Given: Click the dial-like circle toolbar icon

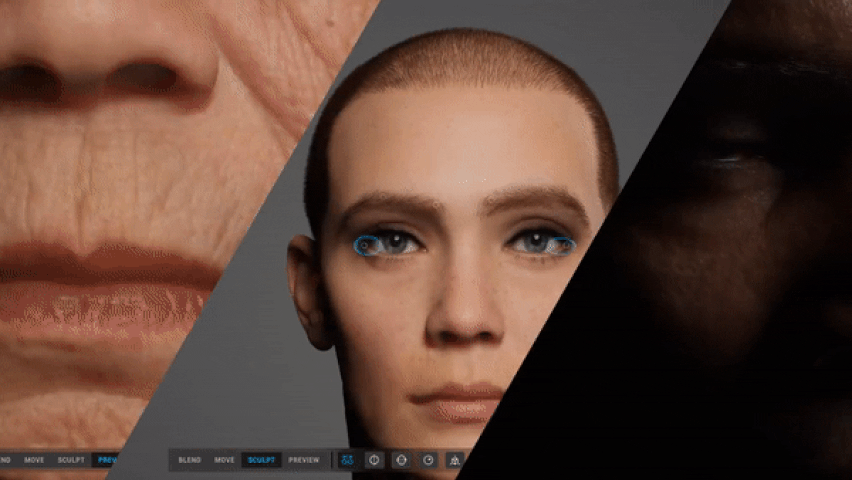Looking at the screenshot, I should 428,460.
